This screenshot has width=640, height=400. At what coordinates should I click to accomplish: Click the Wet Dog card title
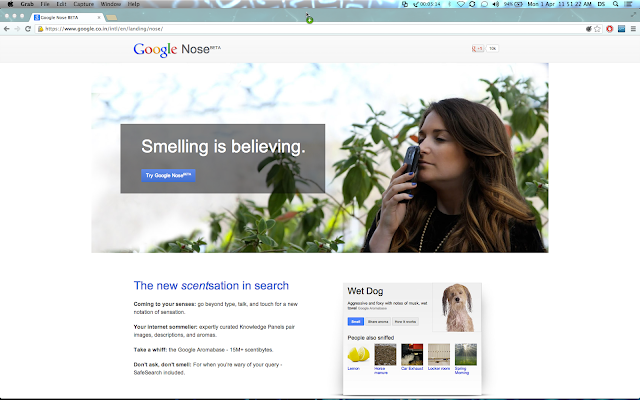tap(365, 291)
